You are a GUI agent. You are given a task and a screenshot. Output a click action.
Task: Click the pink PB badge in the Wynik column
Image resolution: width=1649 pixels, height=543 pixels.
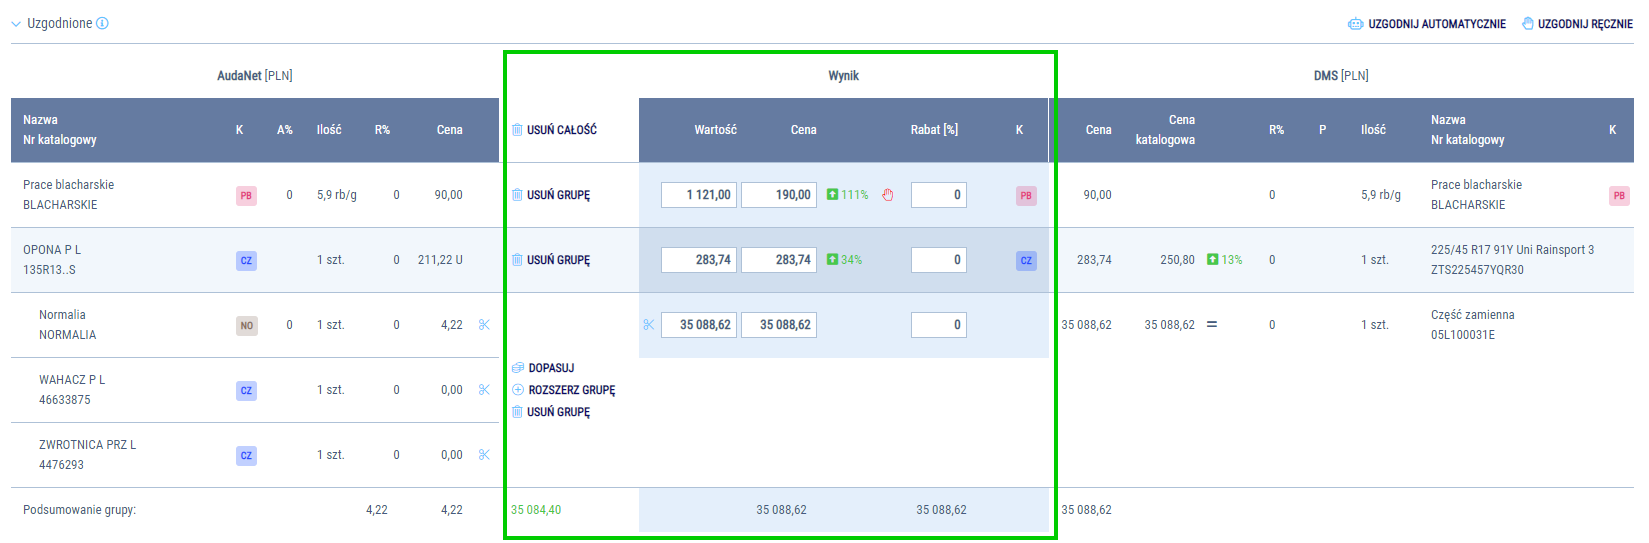(1026, 196)
